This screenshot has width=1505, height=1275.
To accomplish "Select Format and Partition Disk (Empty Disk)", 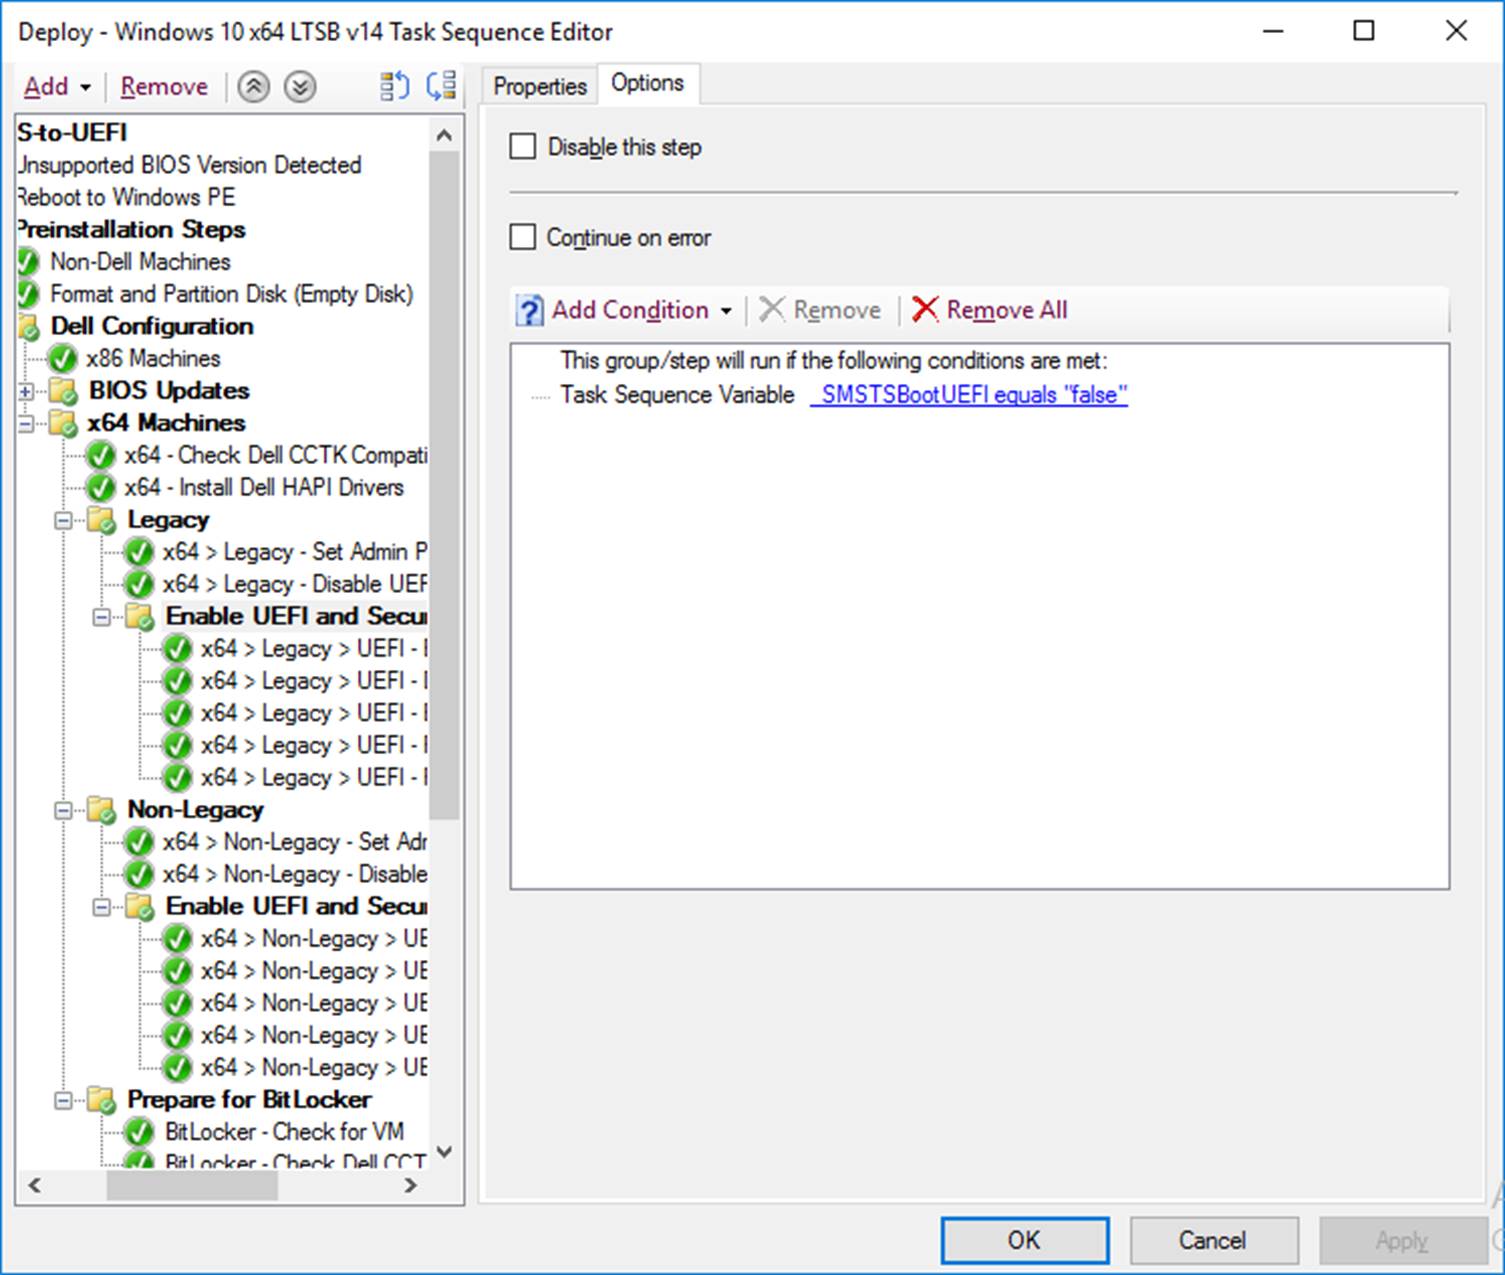I will pos(231,294).
